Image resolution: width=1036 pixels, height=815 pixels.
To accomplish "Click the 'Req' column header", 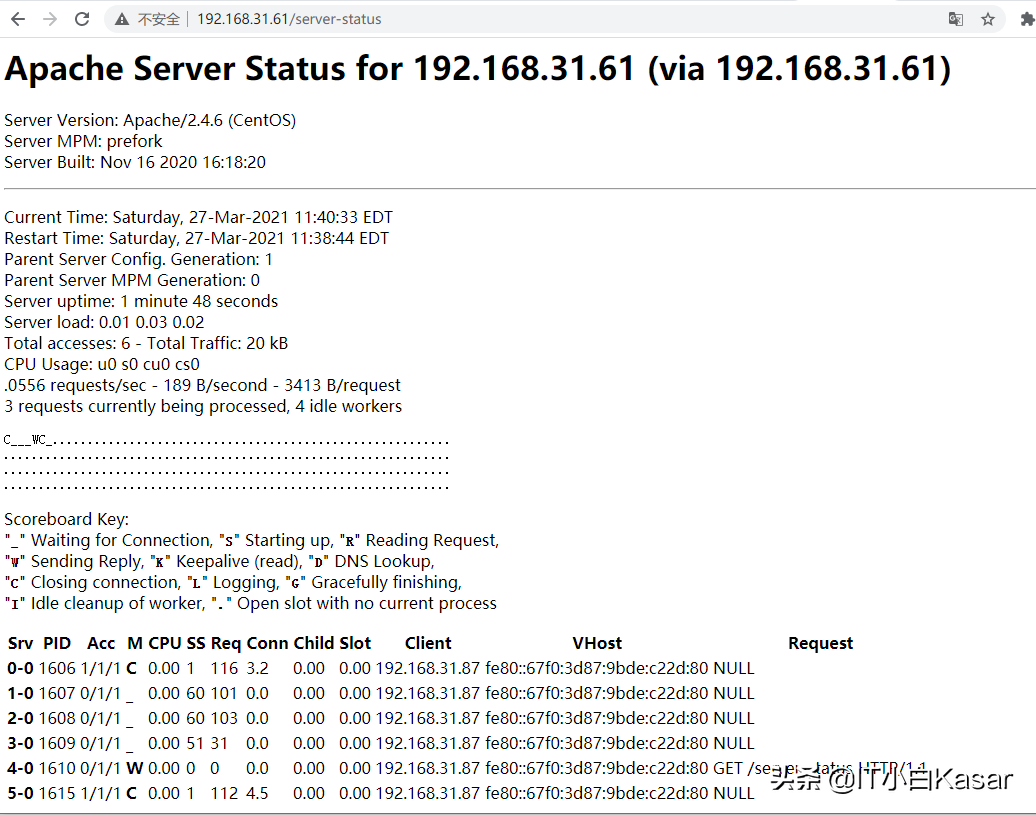I will pos(226,643).
